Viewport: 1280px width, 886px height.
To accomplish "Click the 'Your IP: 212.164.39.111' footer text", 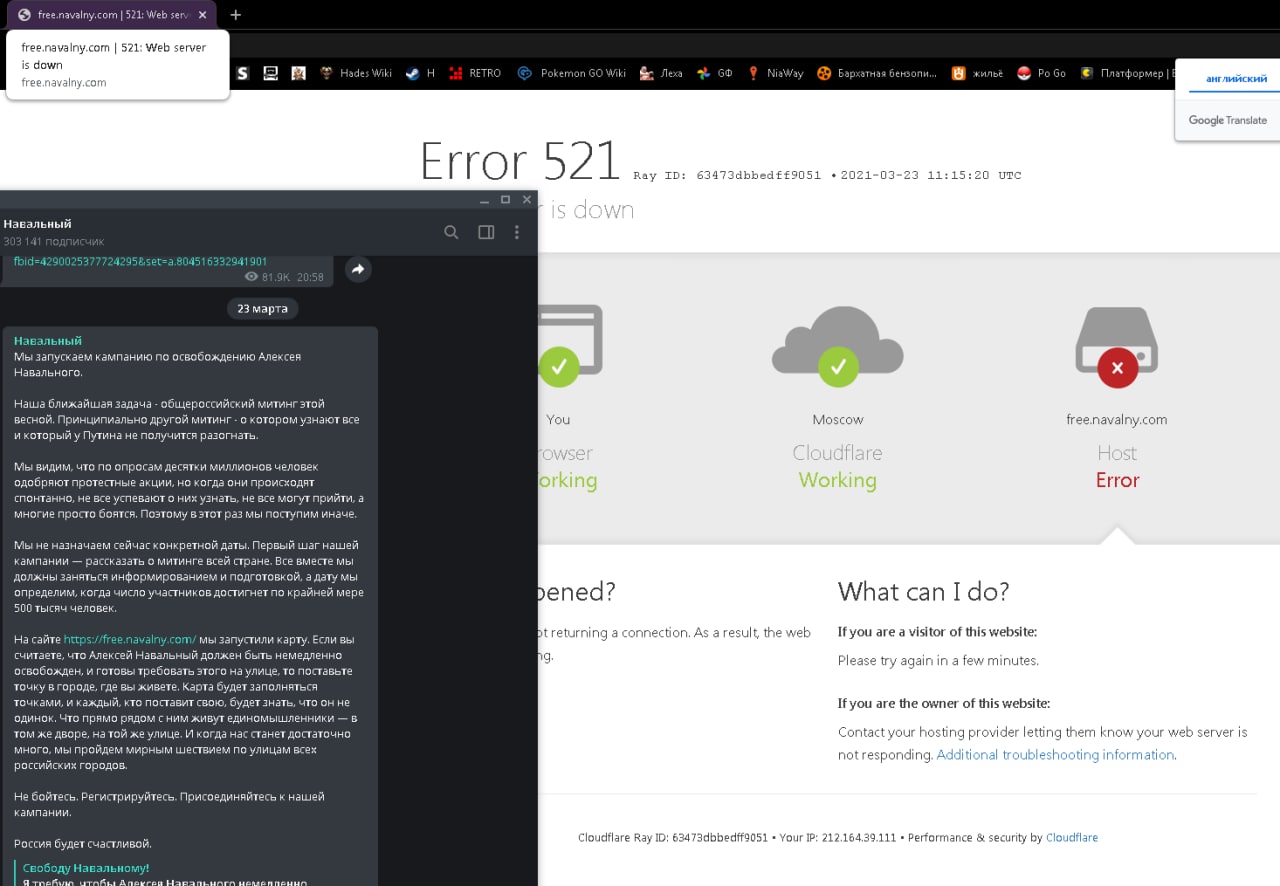I will 838,838.
